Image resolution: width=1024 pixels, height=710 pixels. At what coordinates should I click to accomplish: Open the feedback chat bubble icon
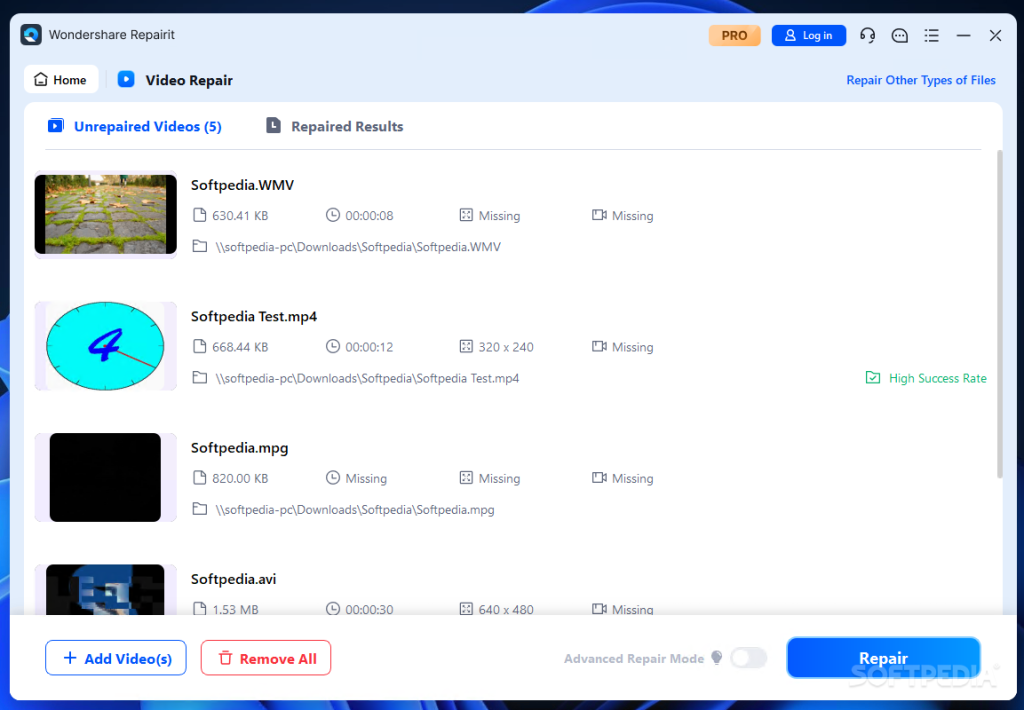coord(899,35)
